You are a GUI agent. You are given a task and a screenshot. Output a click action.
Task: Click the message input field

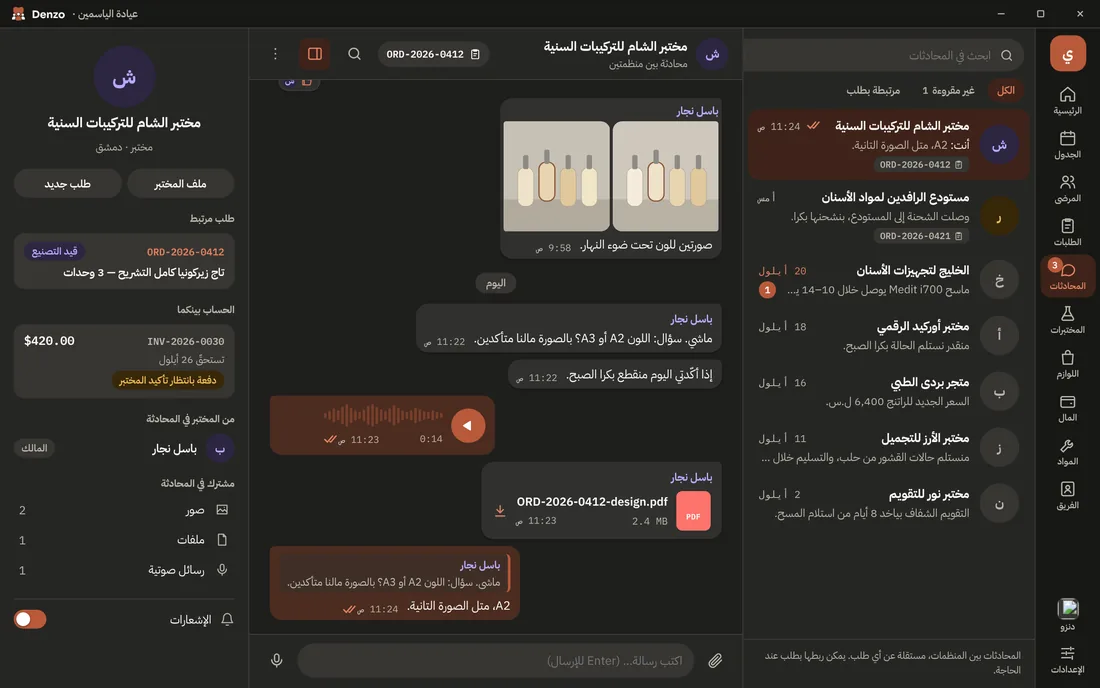[495, 660]
